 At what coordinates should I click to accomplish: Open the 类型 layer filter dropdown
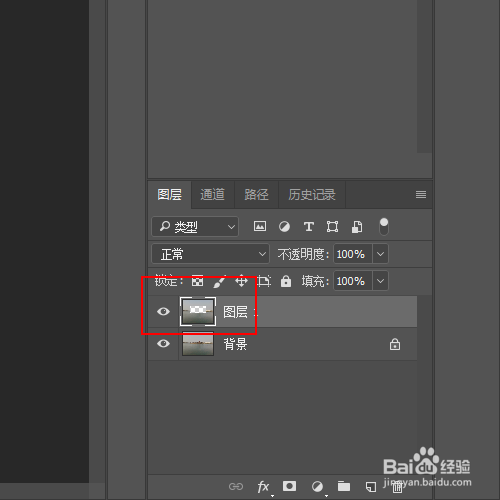tap(195, 227)
